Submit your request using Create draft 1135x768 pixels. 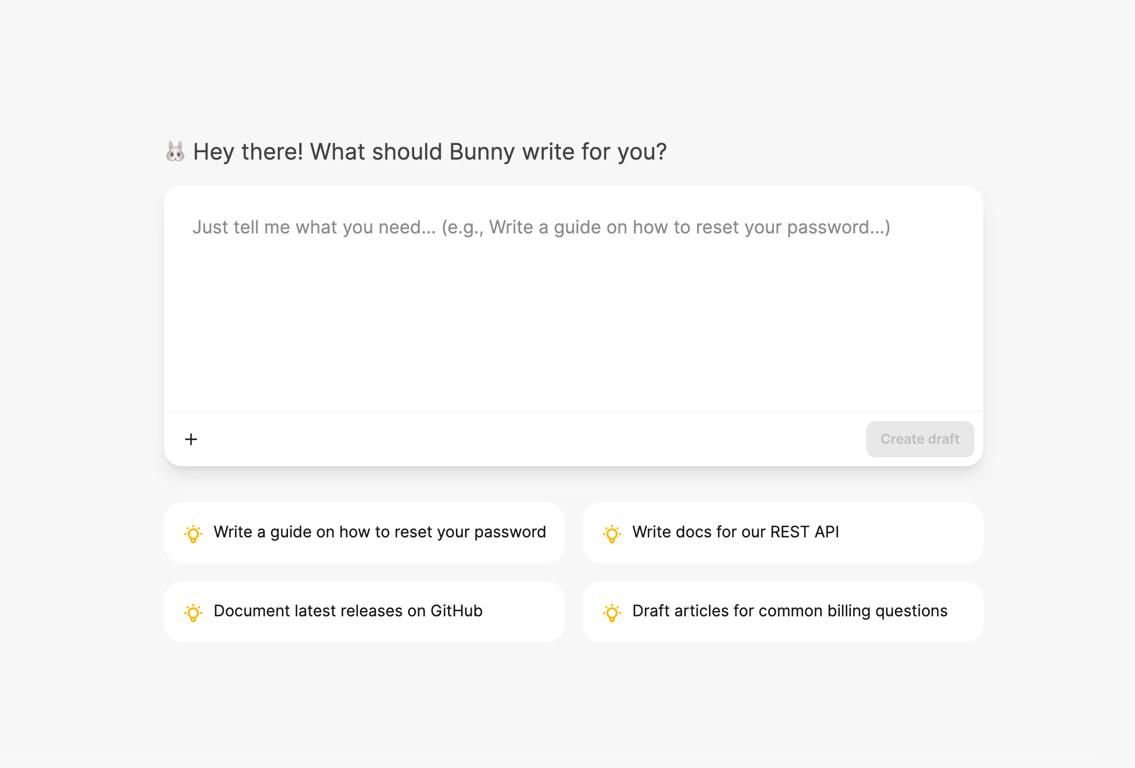tap(919, 439)
